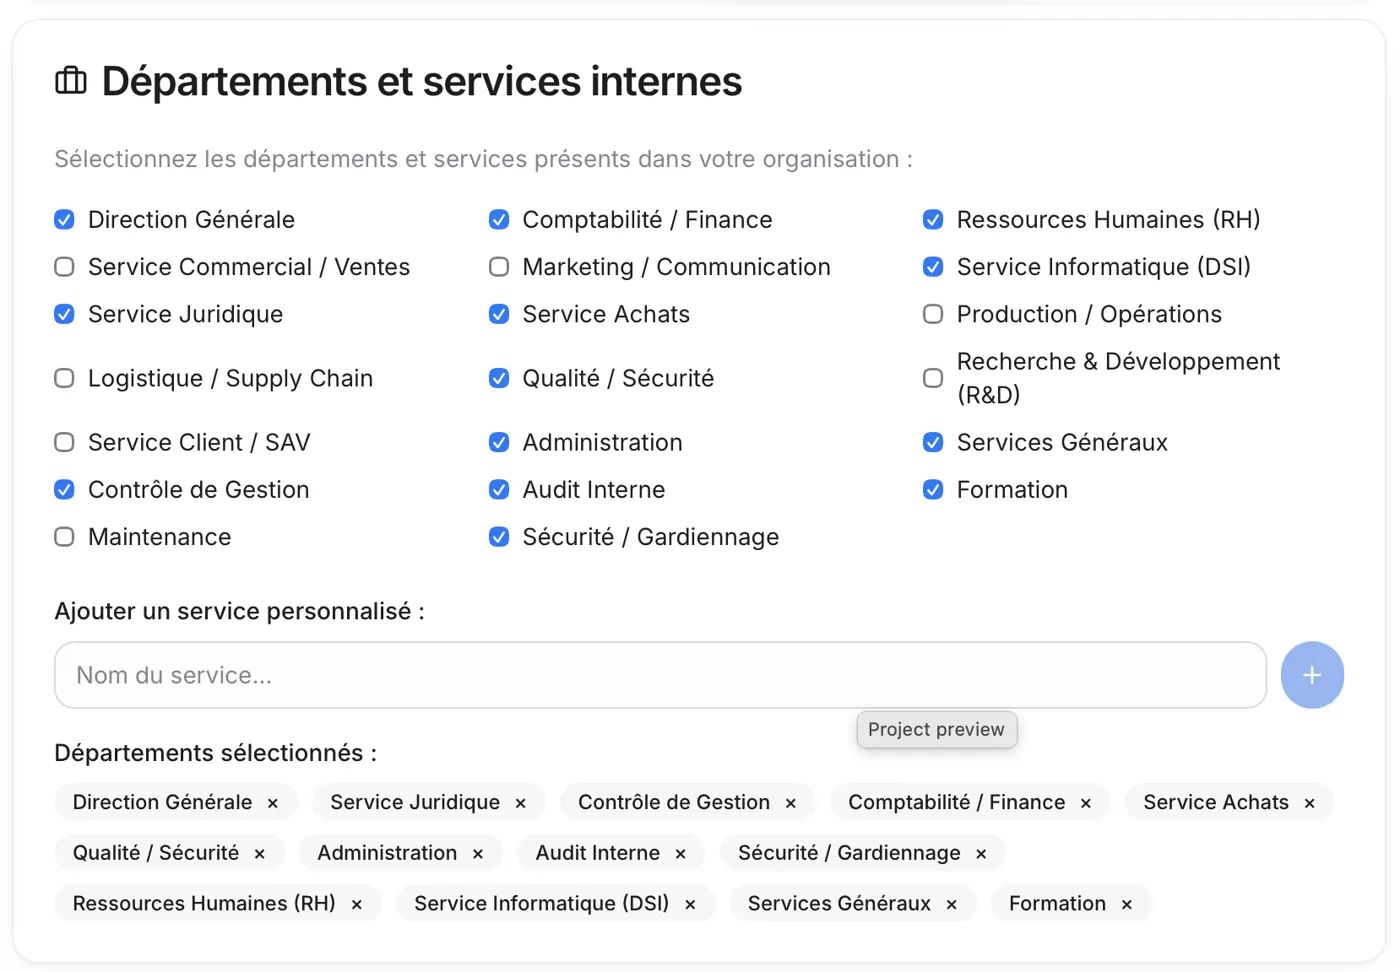Uncheck the Administration checkbox

click(x=499, y=442)
